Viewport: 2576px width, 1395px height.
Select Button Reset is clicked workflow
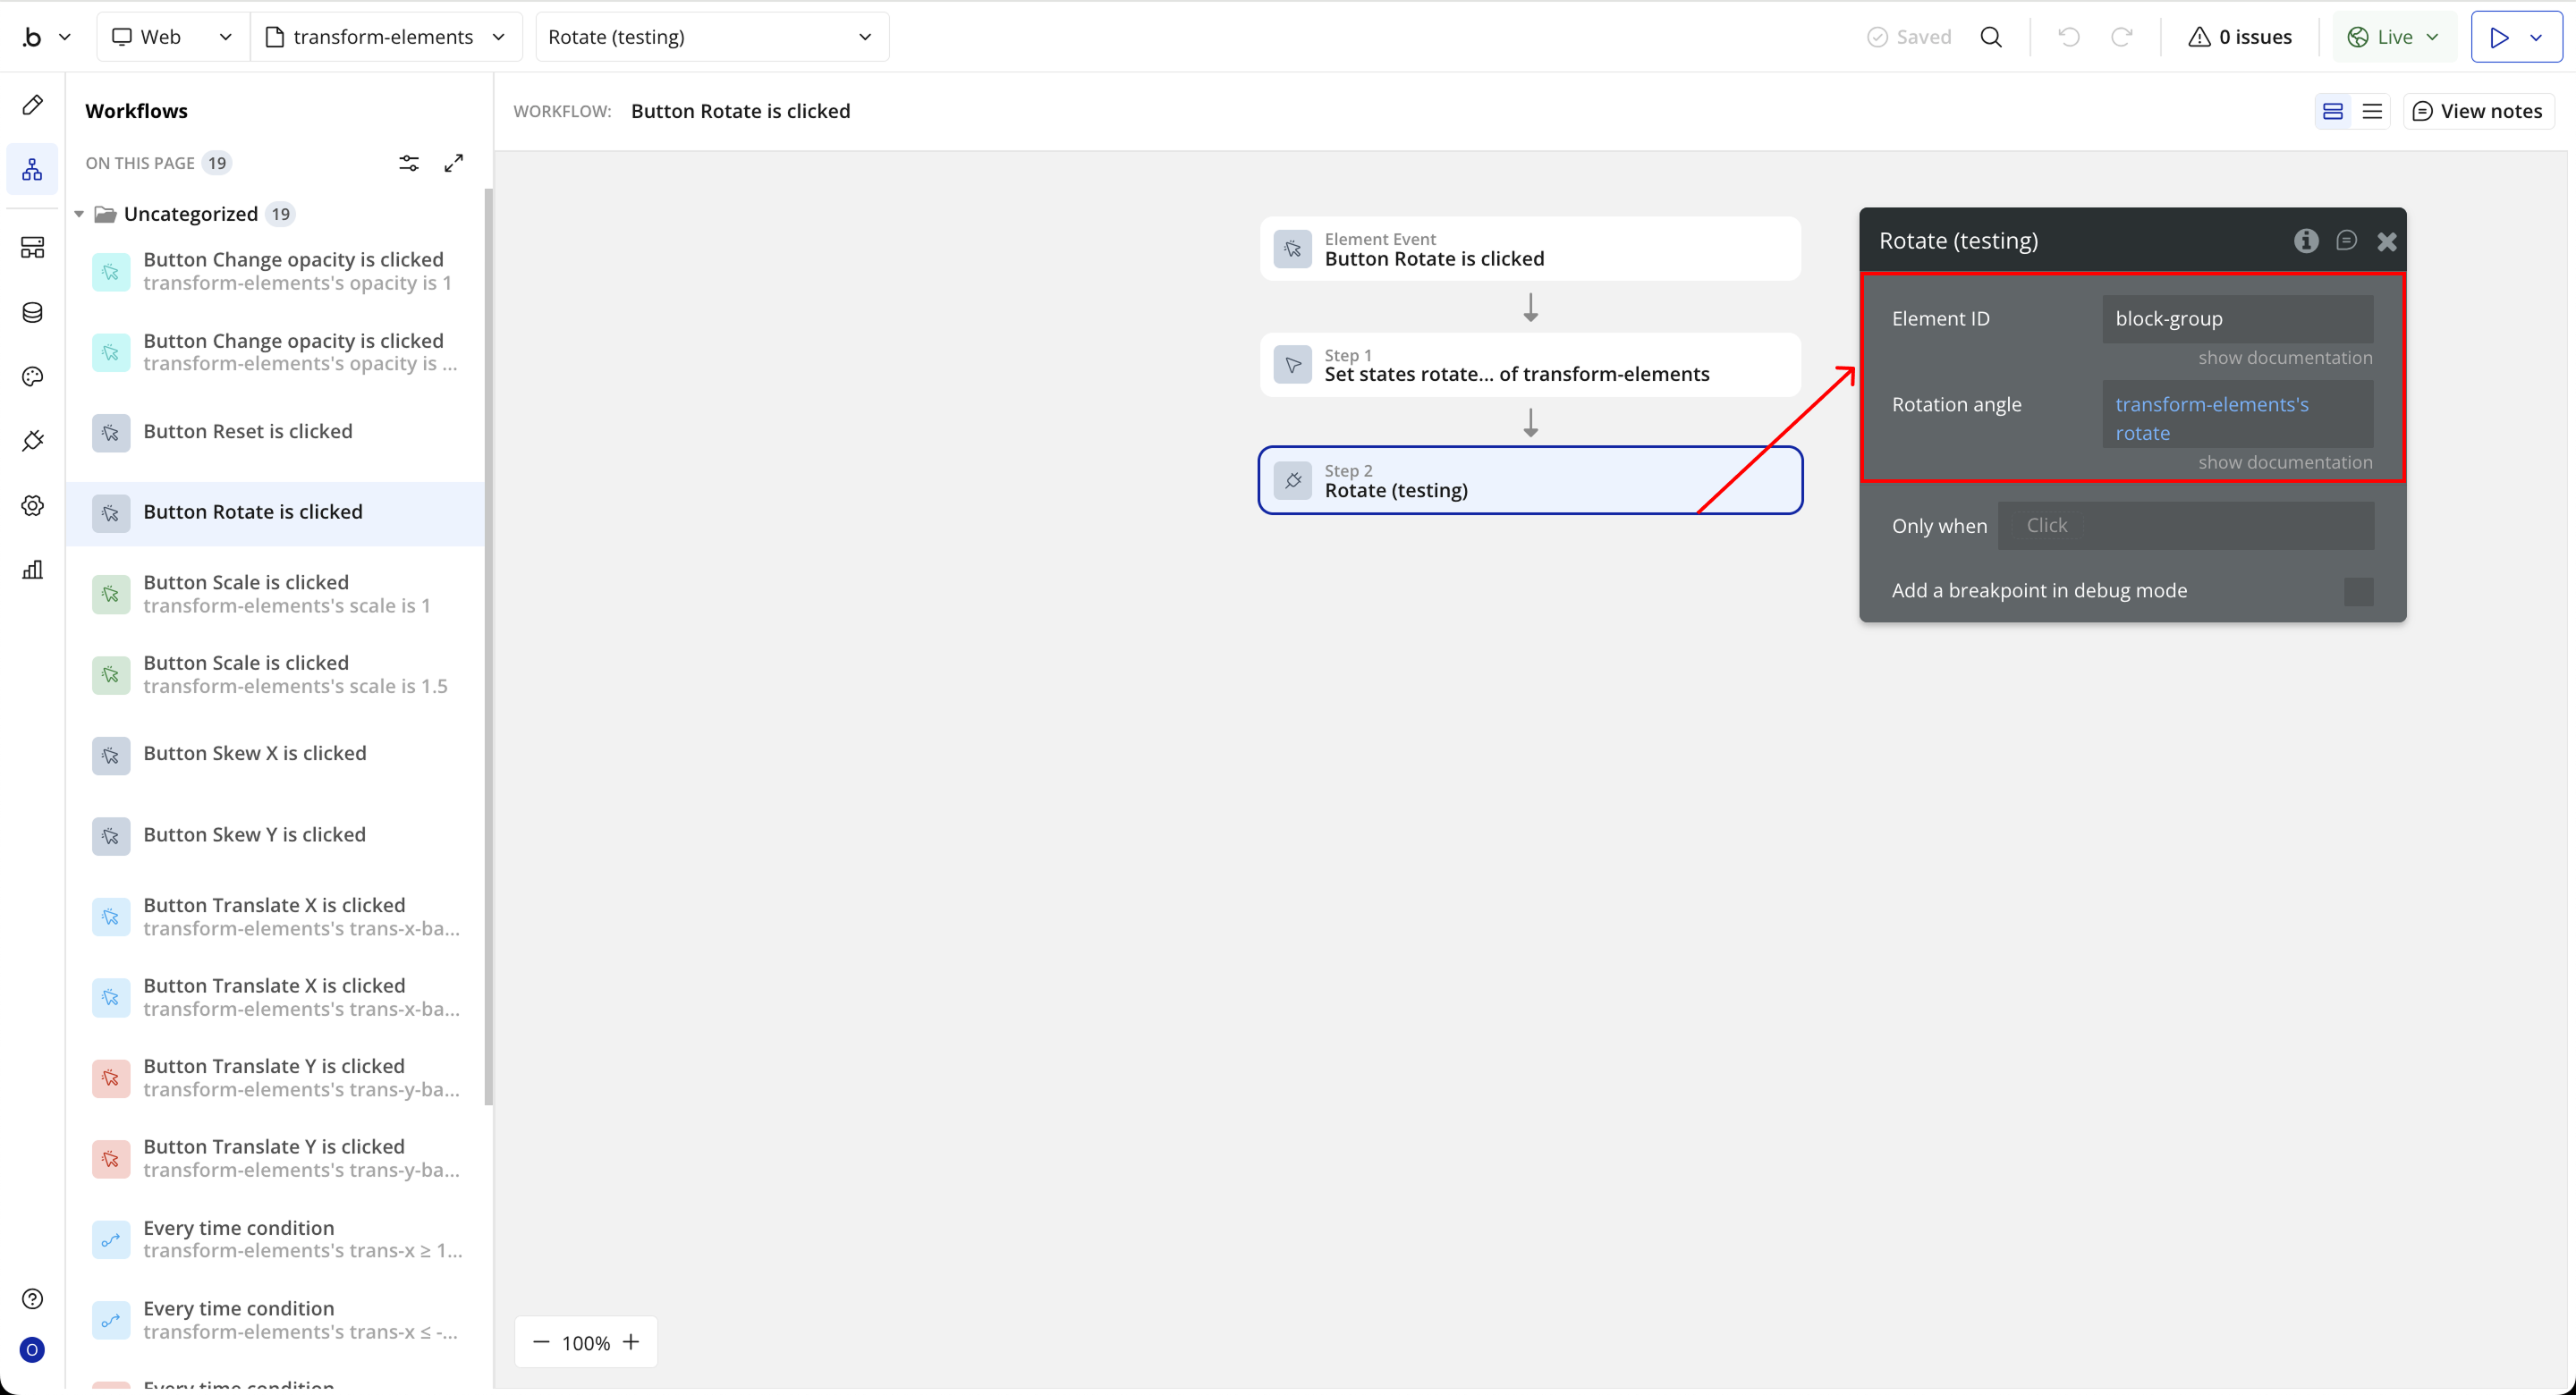coord(247,431)
